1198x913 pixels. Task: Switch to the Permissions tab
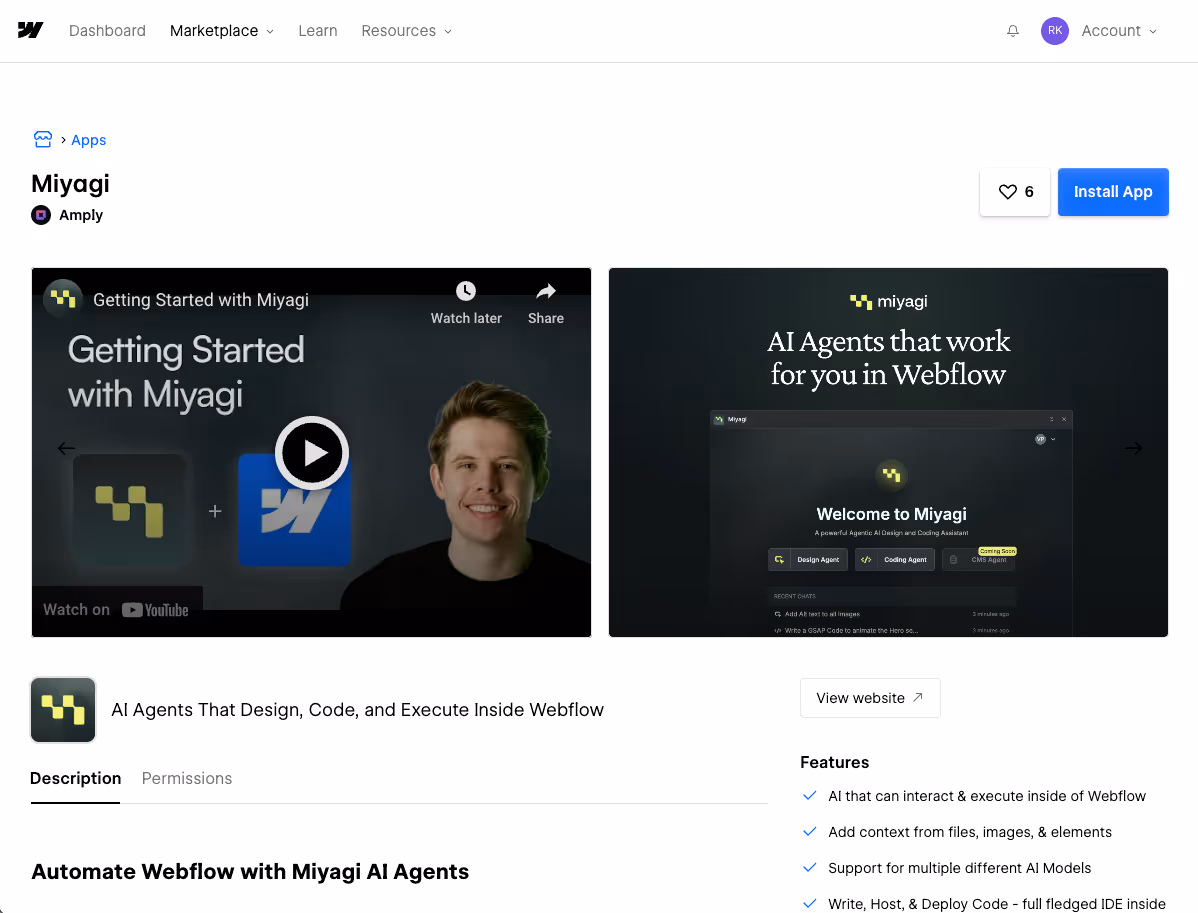pos(186,779)
